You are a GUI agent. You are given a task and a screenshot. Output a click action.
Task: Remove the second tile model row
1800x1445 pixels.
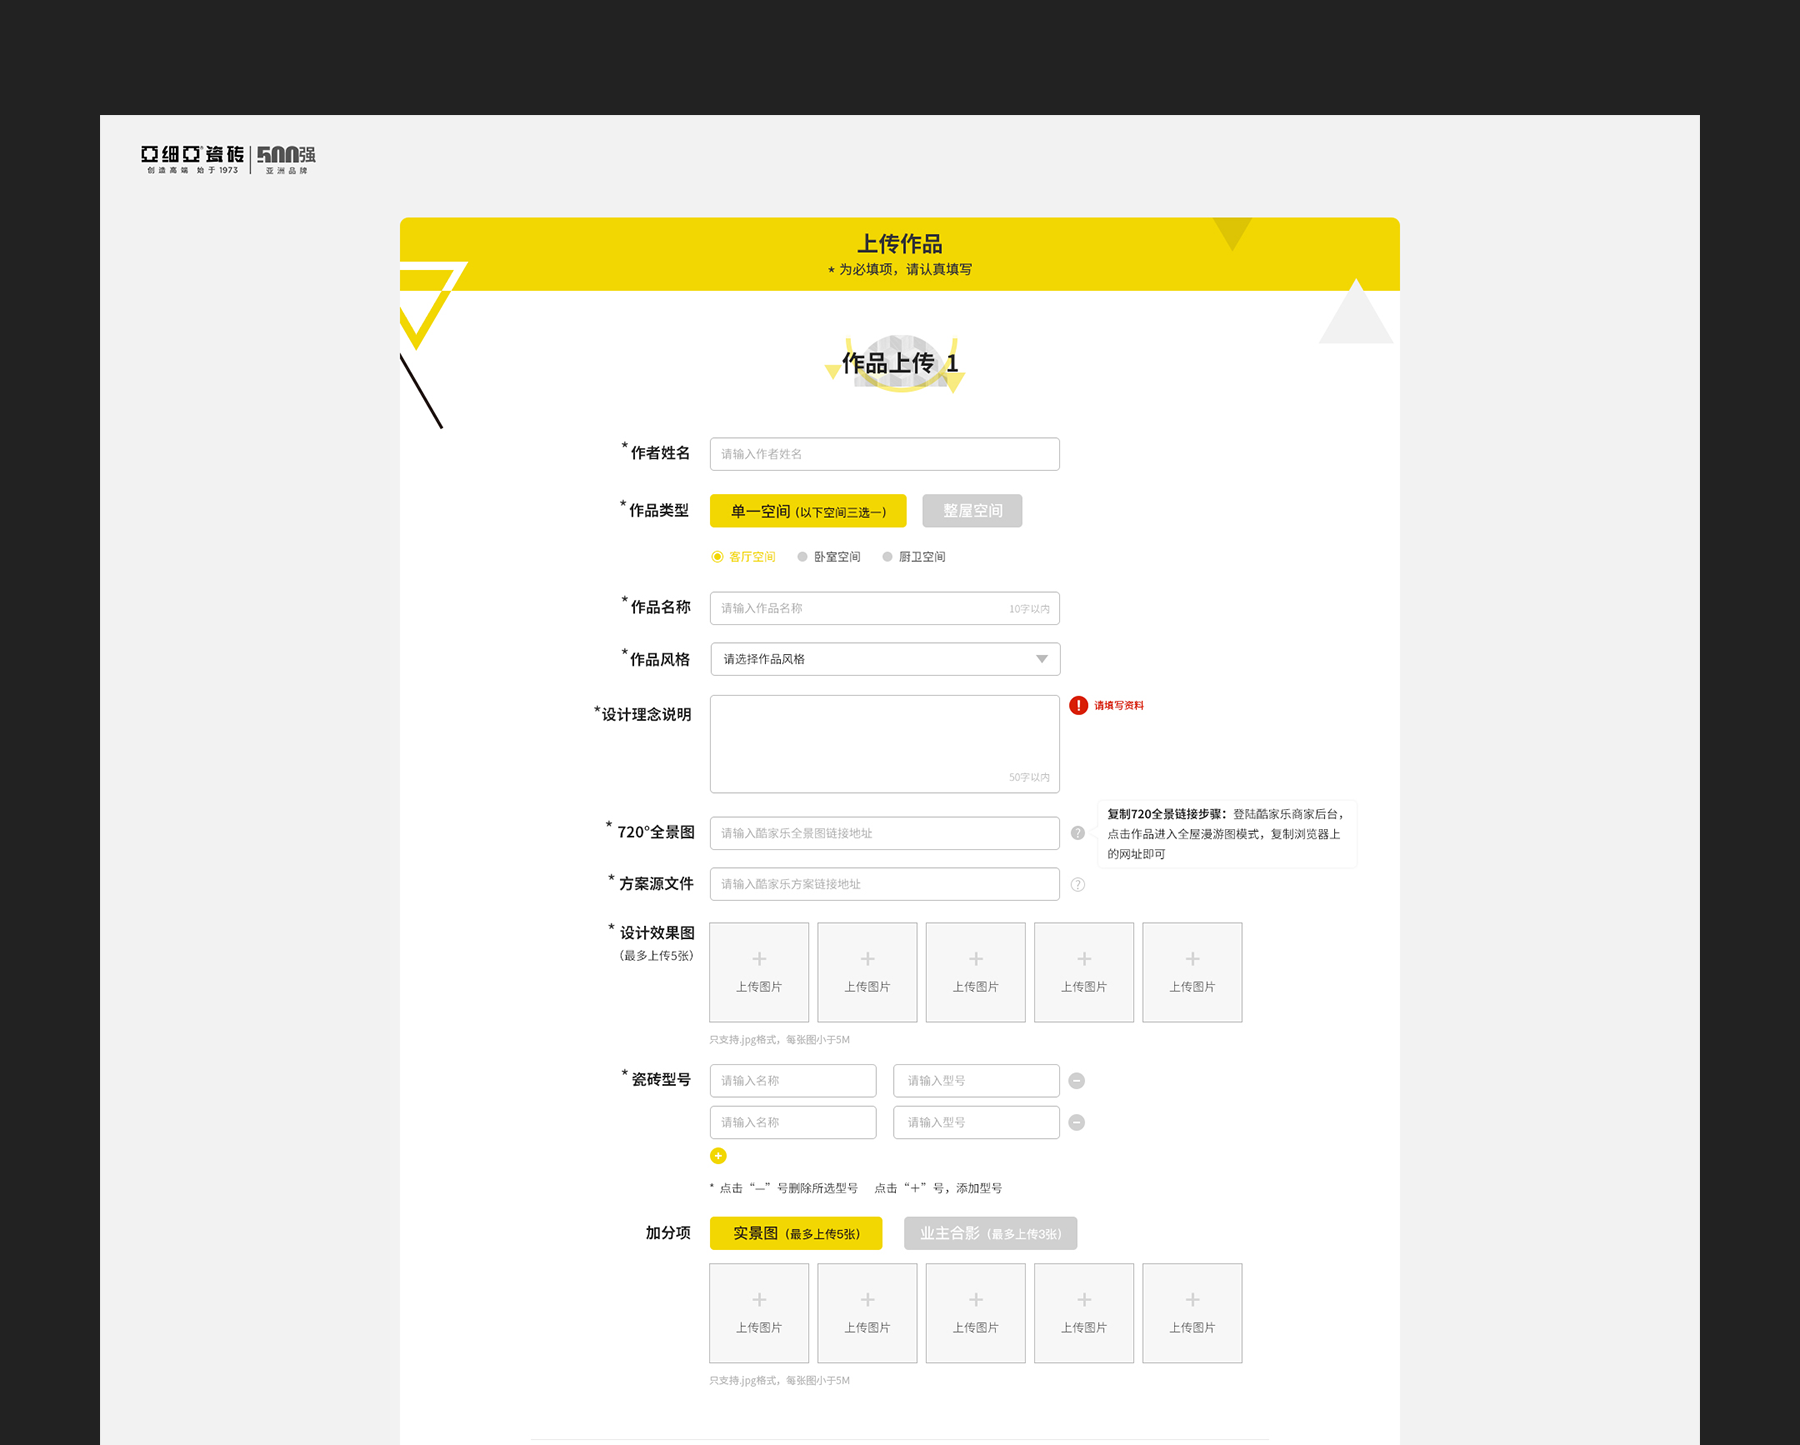coord(1076,1122)
